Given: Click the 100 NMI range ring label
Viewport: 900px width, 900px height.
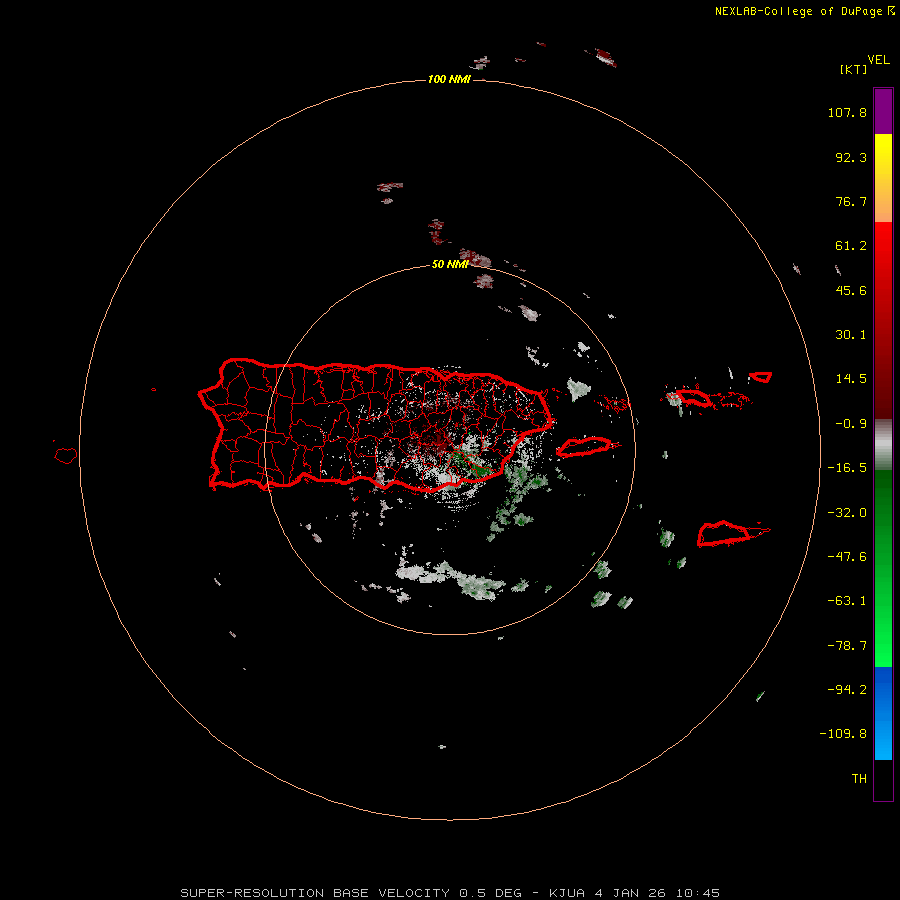Looking at the screenshot, I should click(x=449, y=79).
